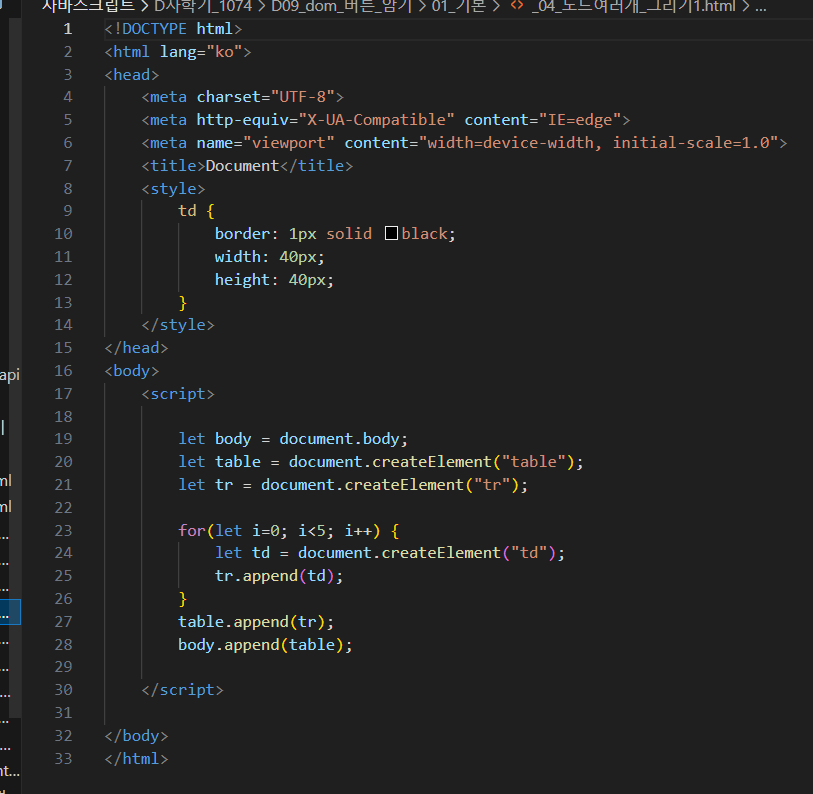This screenshot has height=794, width=813.
Task: Click the closing </body> tag
Action: pos(136,735)
